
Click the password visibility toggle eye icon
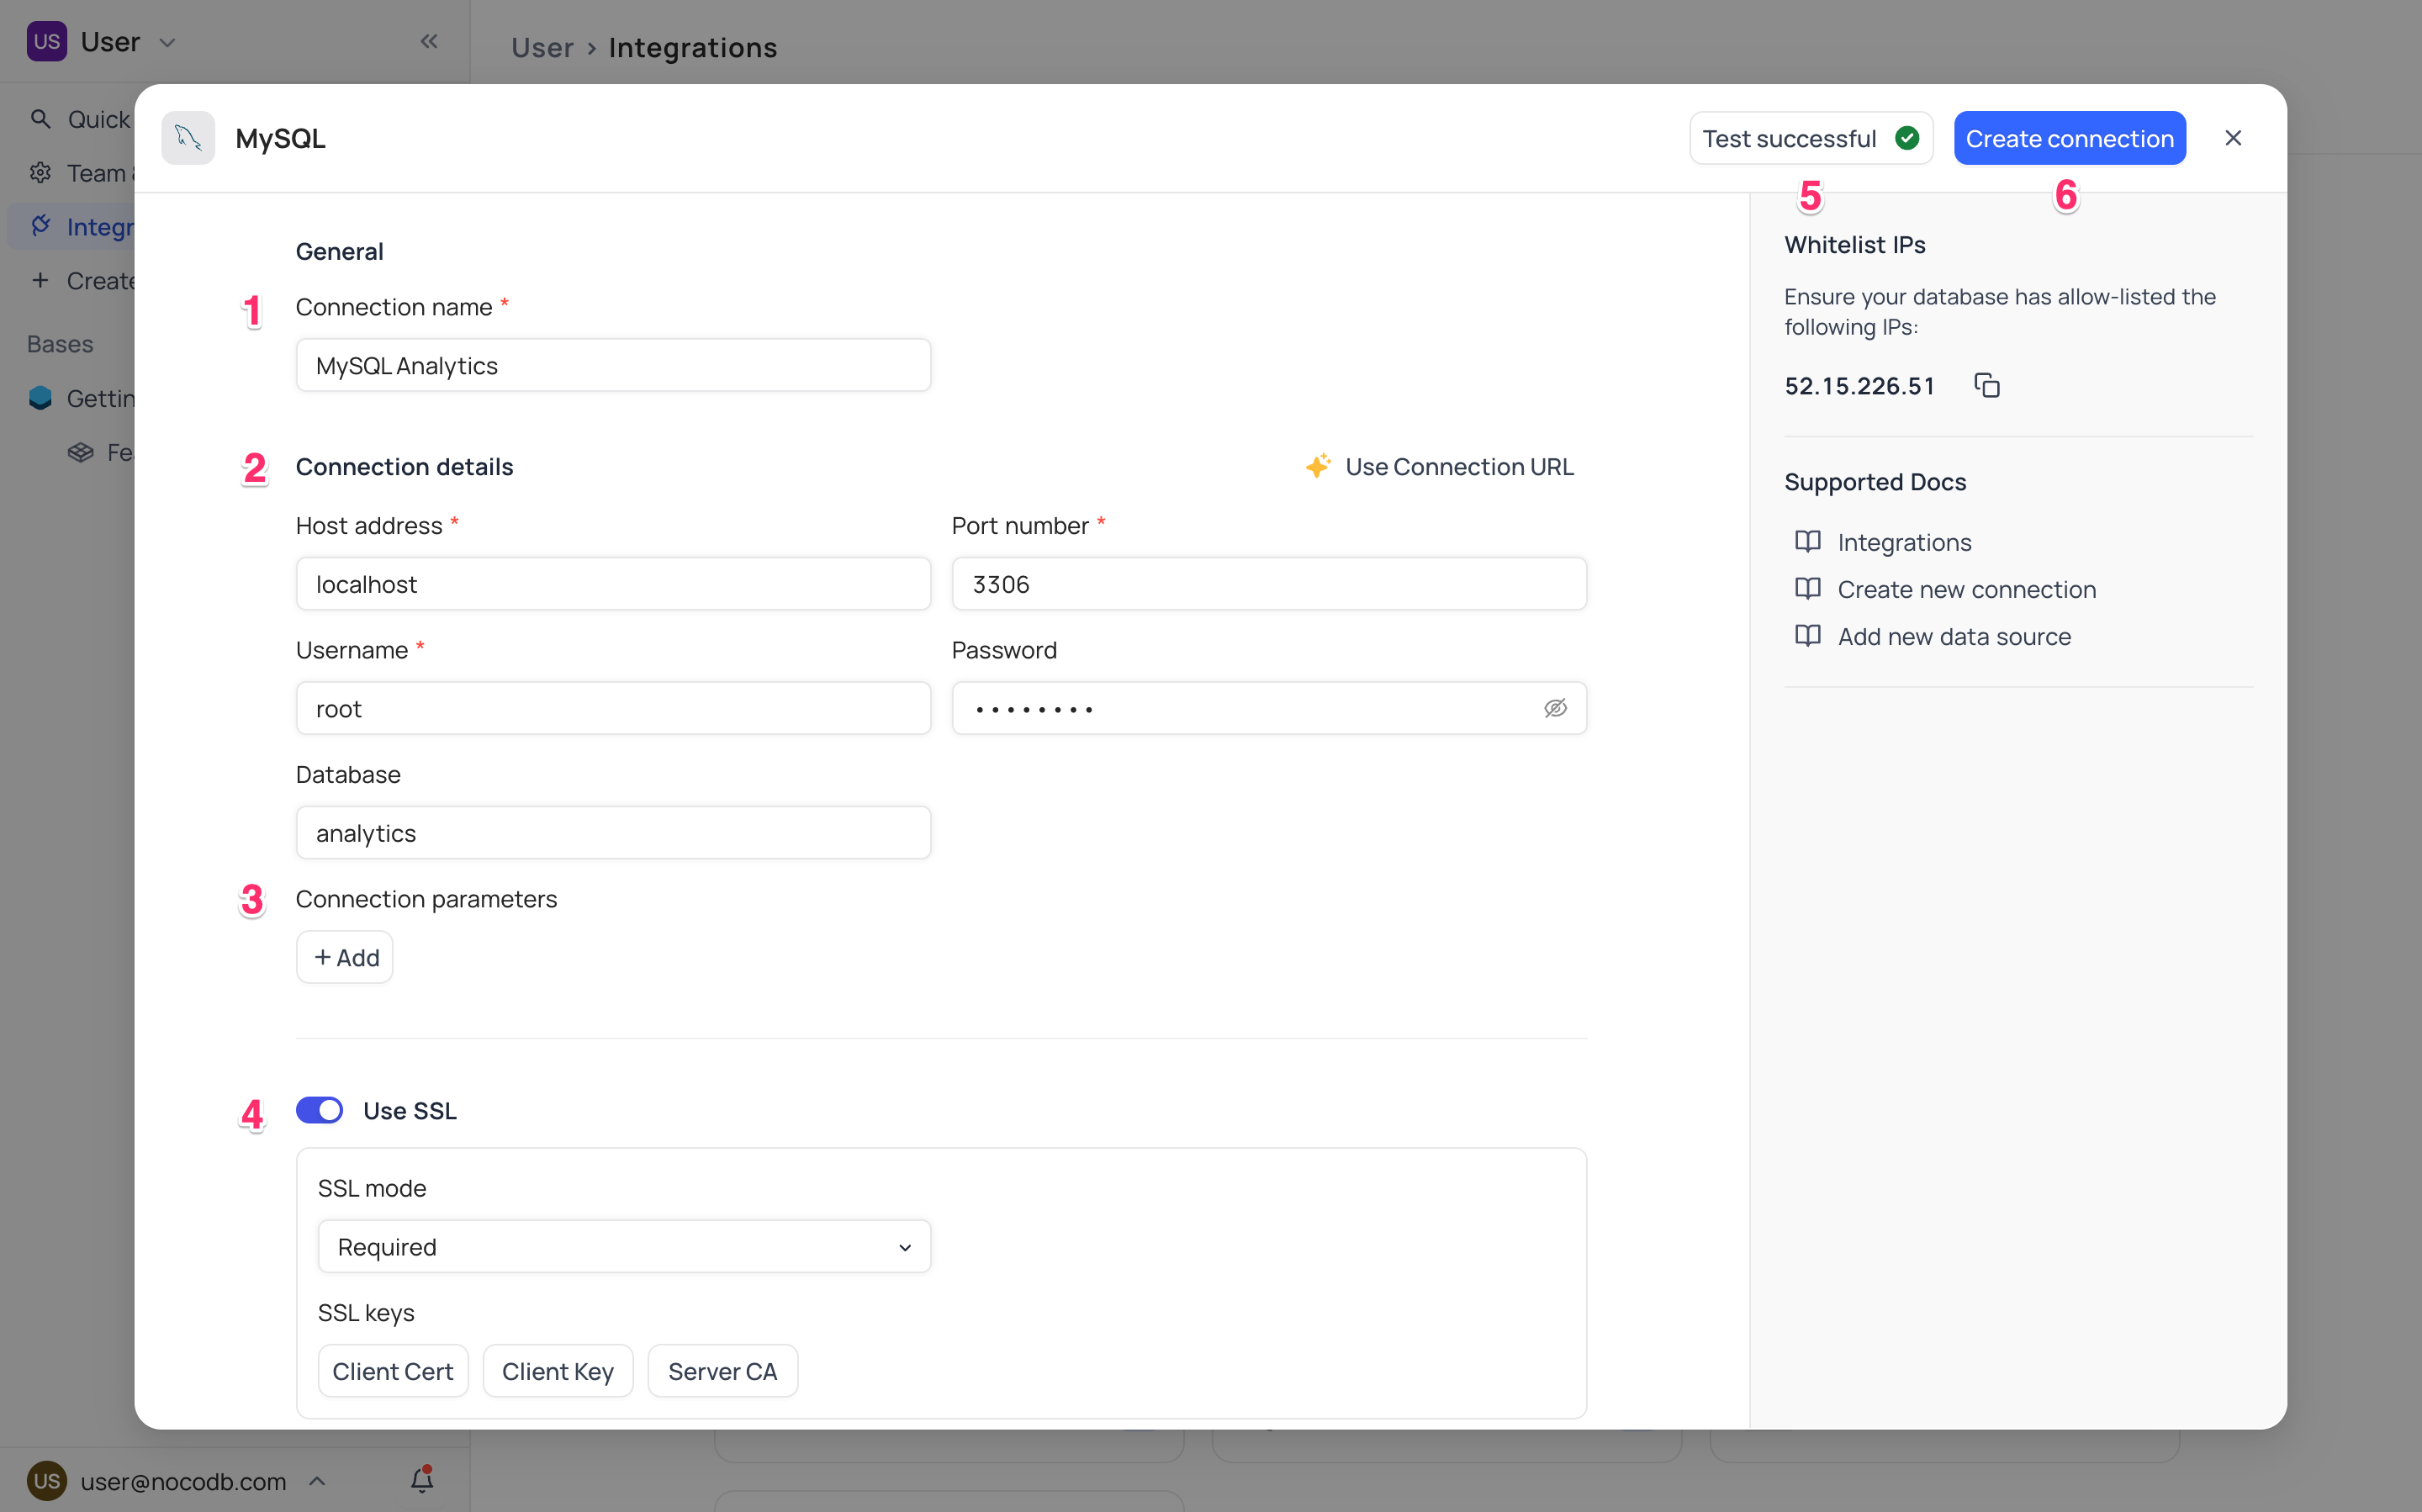pyautogui.click(x=1555, y=707)
